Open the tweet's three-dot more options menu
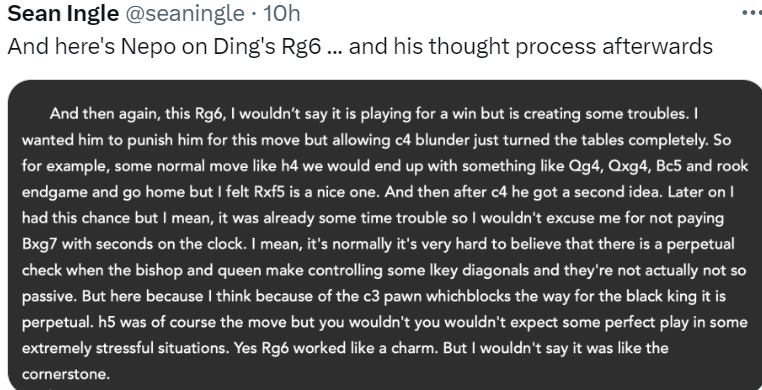The width and height of the screenshot is (762, 390). [x=753, y=13]
